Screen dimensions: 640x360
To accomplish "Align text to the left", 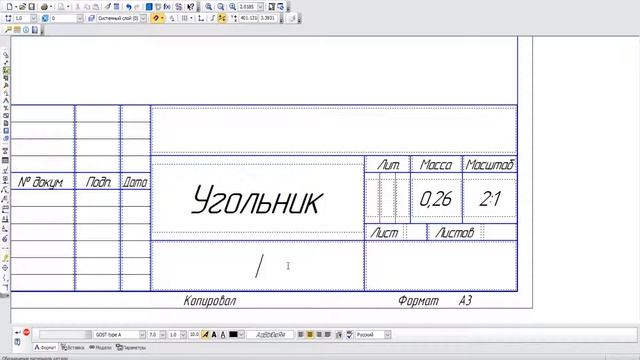I will pos(301,335).
